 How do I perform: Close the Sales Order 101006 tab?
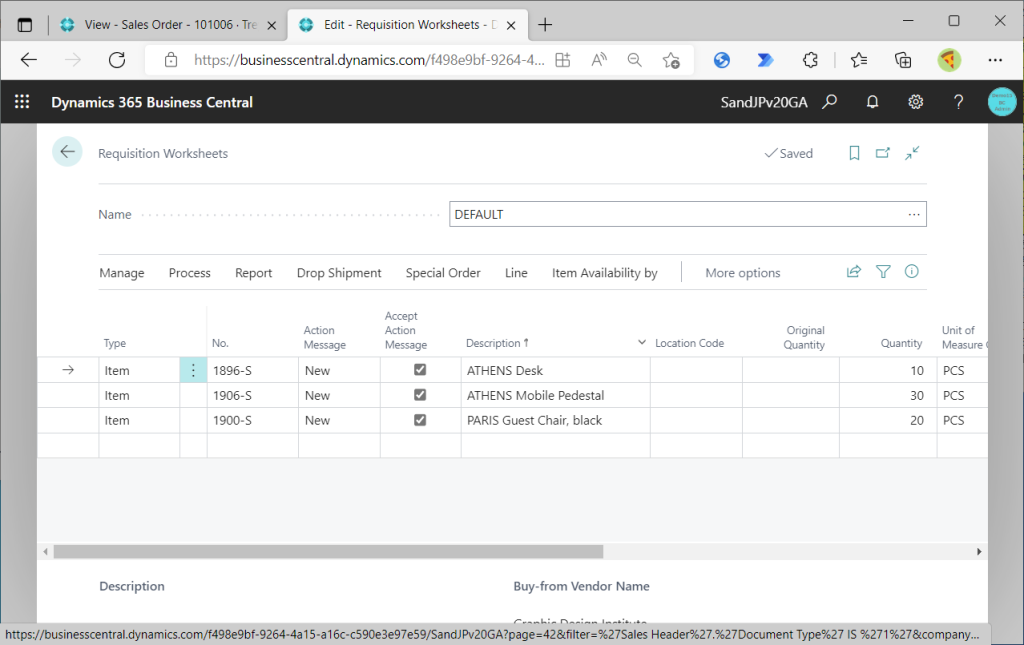[272, 25]
